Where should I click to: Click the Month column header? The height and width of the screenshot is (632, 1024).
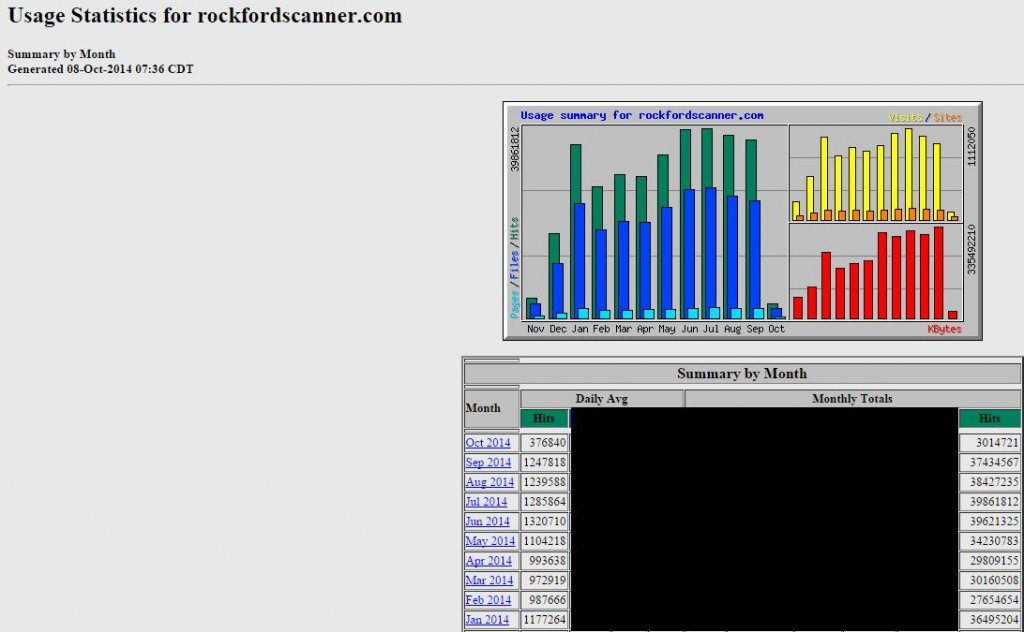click(491, 408)
